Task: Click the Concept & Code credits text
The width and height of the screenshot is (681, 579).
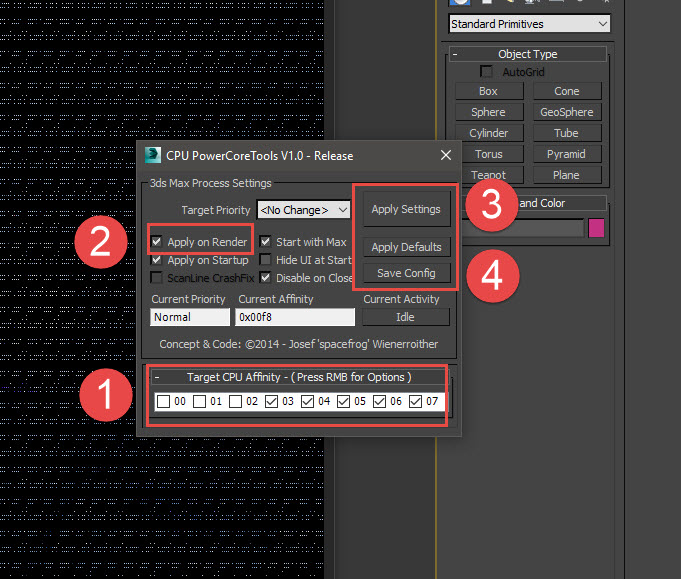Action: coord(299,344)
